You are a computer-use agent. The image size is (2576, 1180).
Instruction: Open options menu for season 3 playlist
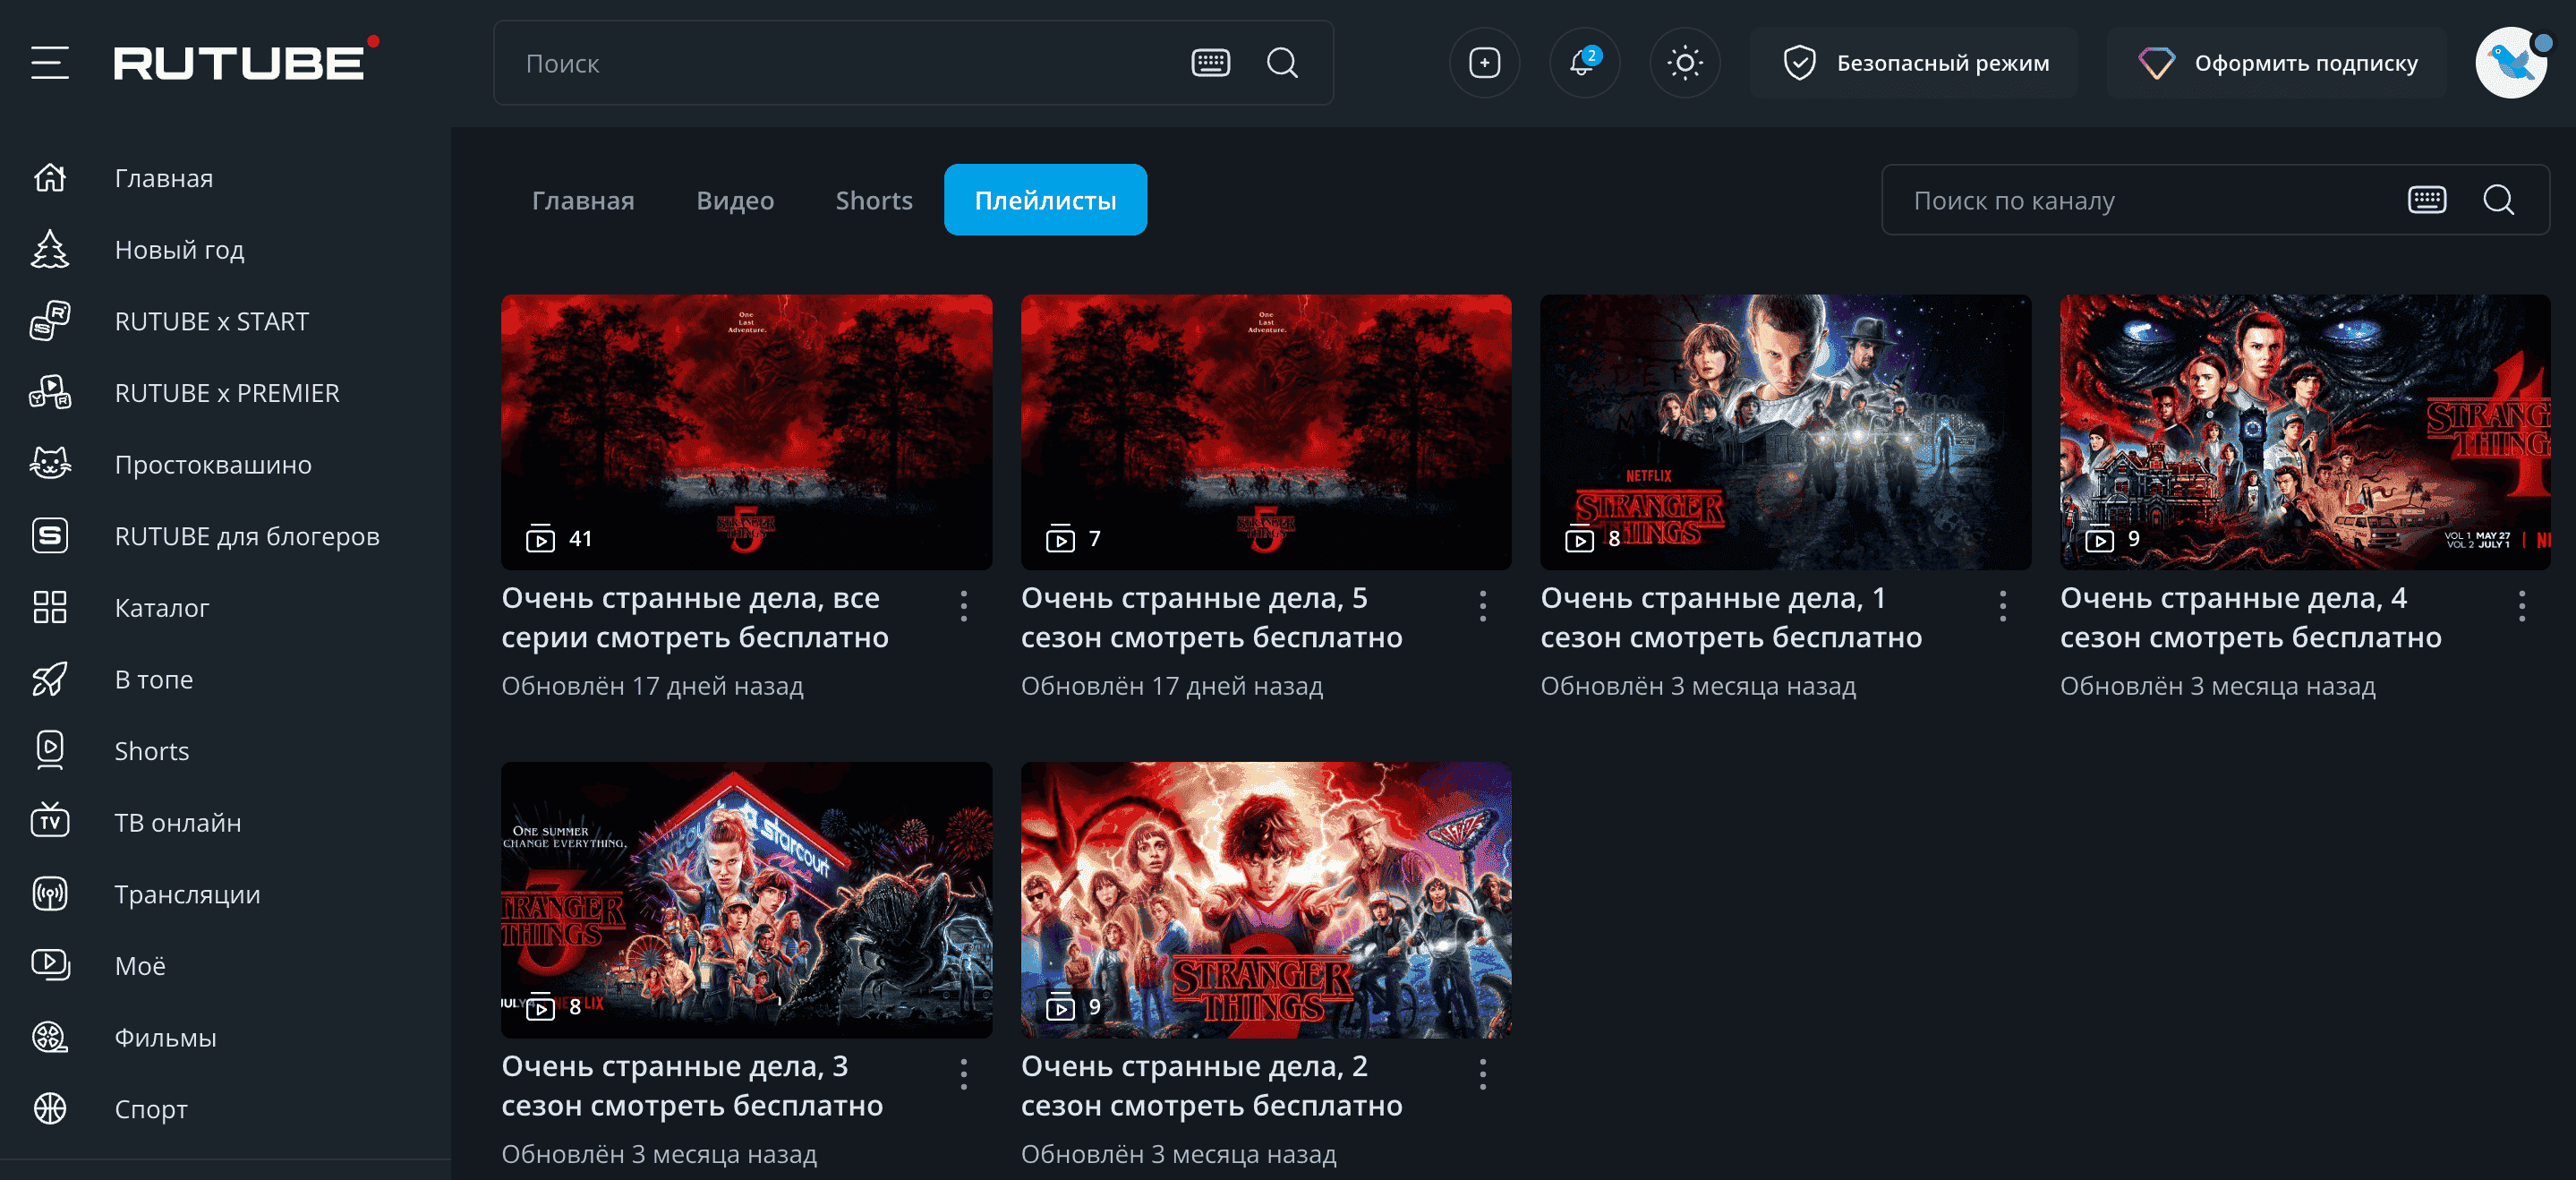(x=963, y=1073)
